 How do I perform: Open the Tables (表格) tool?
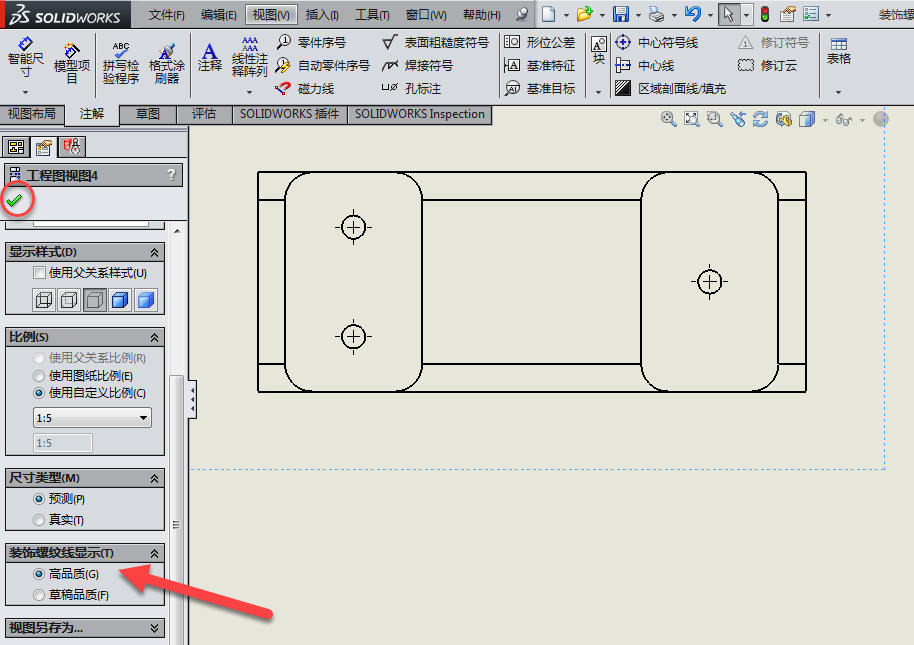[x=839, y=51]
